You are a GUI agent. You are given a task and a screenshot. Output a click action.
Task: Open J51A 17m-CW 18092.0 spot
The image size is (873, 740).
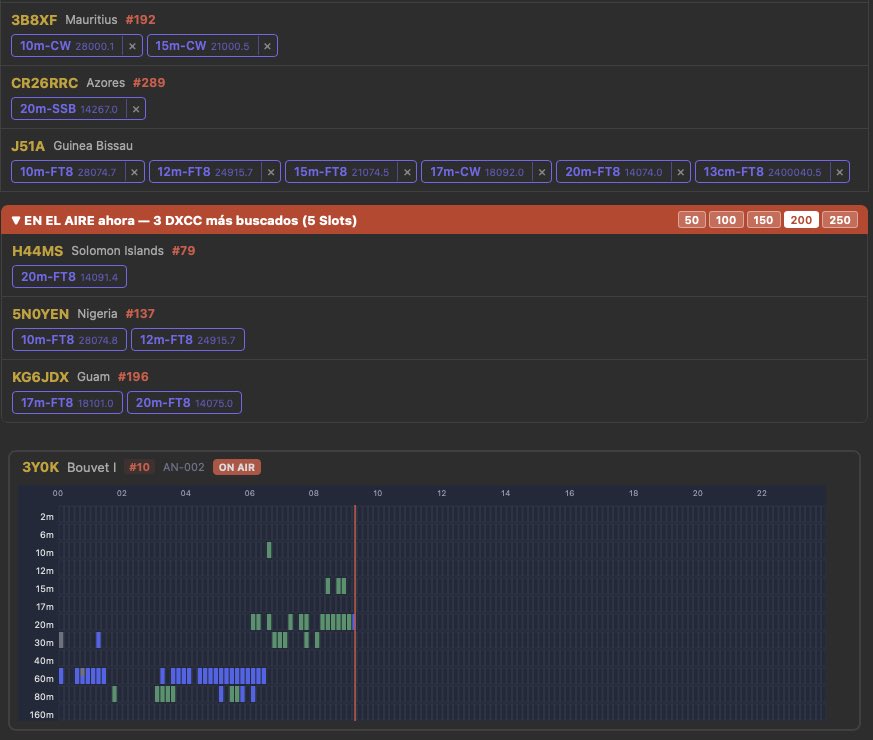pos(477,172)
